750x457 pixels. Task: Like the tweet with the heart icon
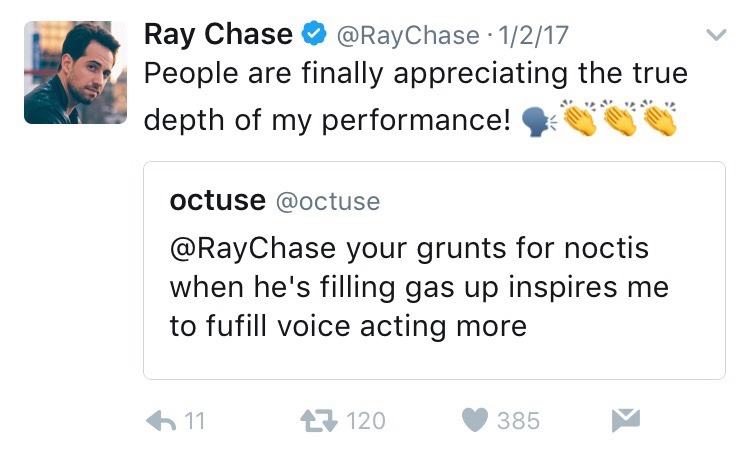tap(474, 420)
